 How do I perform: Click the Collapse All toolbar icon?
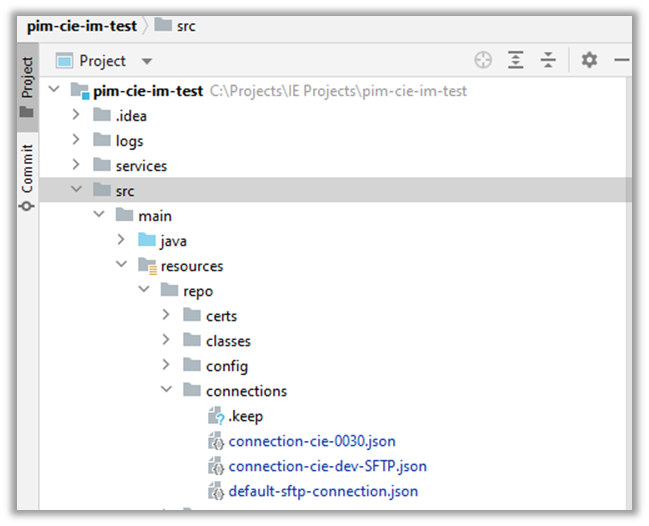pos(548,60)
